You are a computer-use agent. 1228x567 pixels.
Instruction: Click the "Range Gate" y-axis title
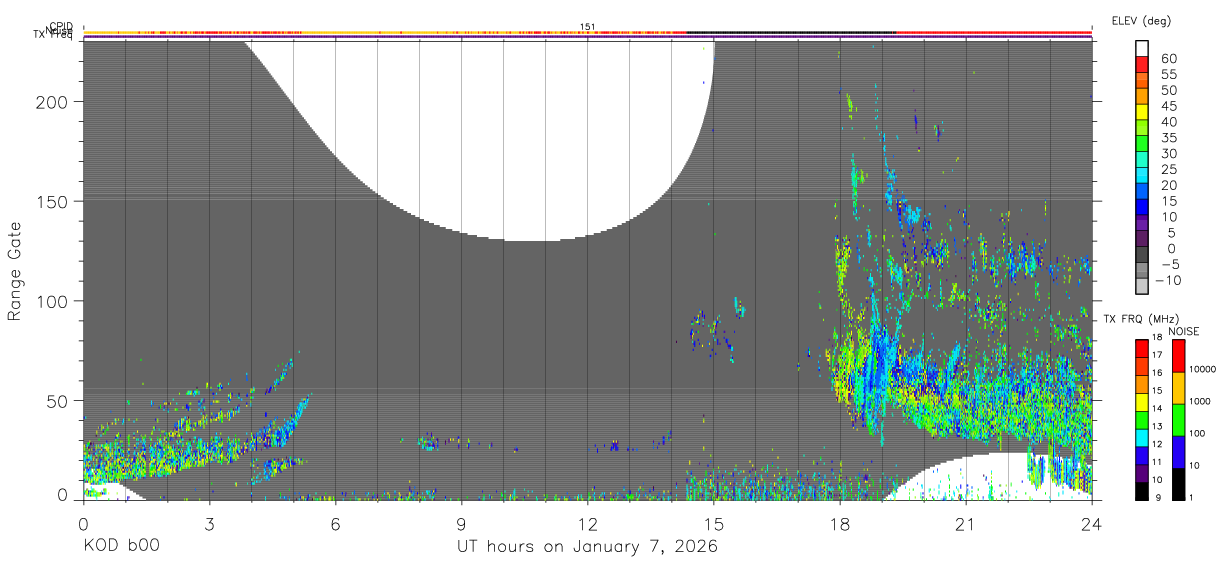tap(15, 271)
